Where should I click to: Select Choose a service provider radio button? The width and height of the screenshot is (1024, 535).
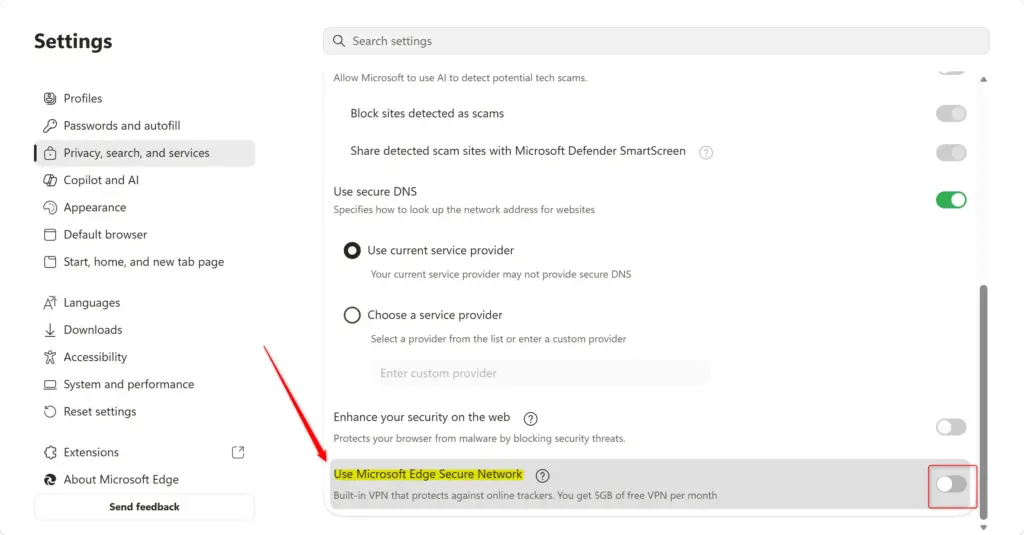click(x=352, y=316)
